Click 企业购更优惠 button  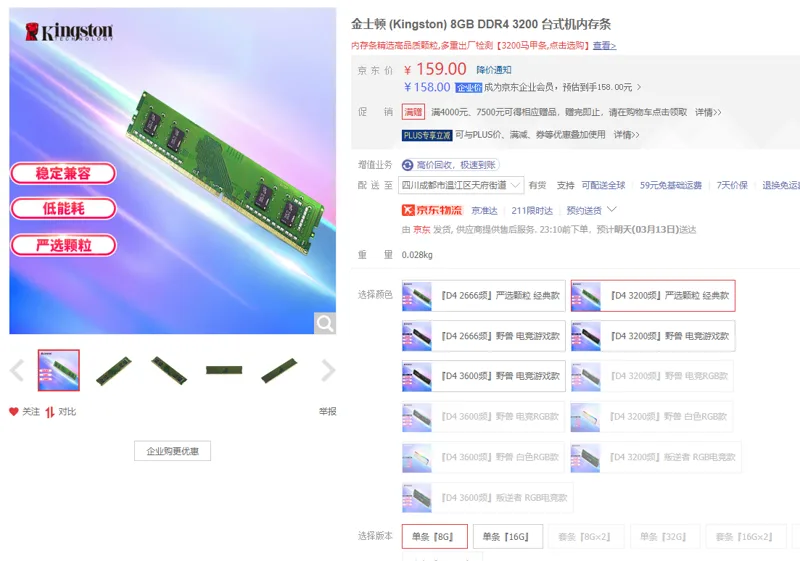[172, 451]
